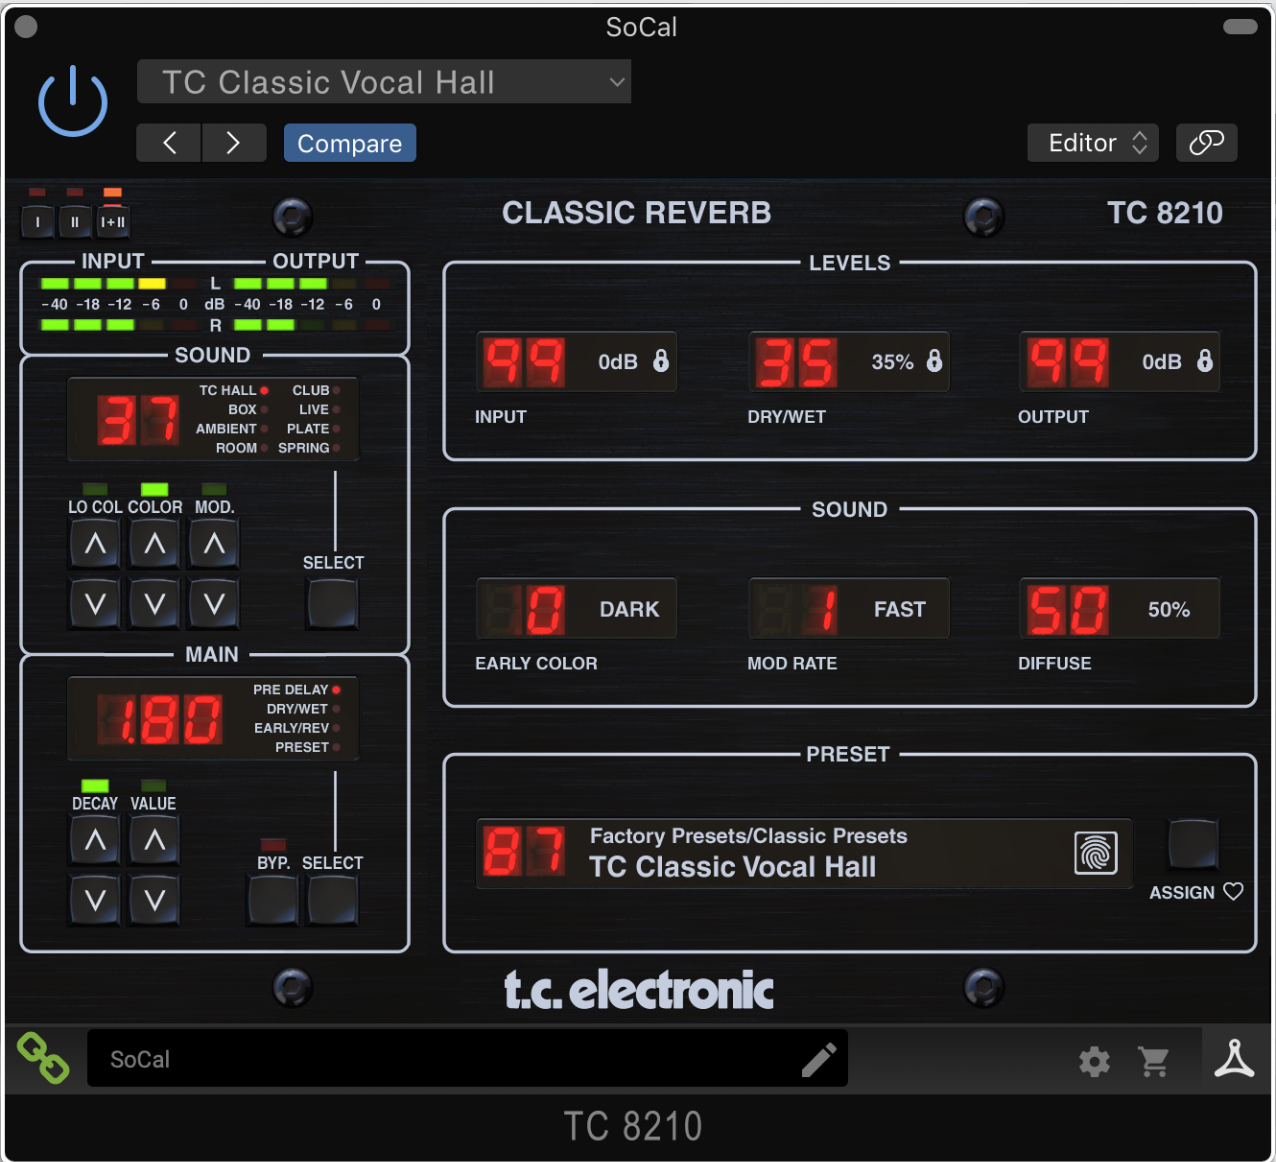Screen dimensions: 1276x1162
Task: Click the DRY/WET 35 display
Action: click(797, 362)
